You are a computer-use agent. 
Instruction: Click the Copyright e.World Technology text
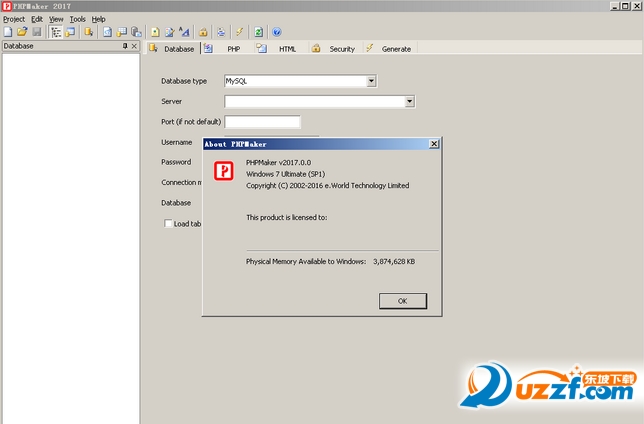tap(328, 186)
